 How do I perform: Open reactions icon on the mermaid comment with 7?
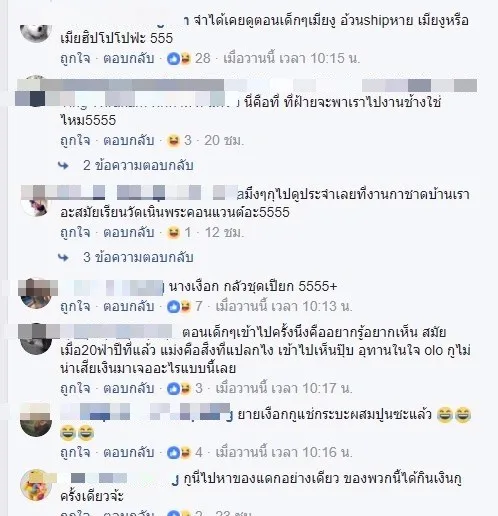coord(179,306)
